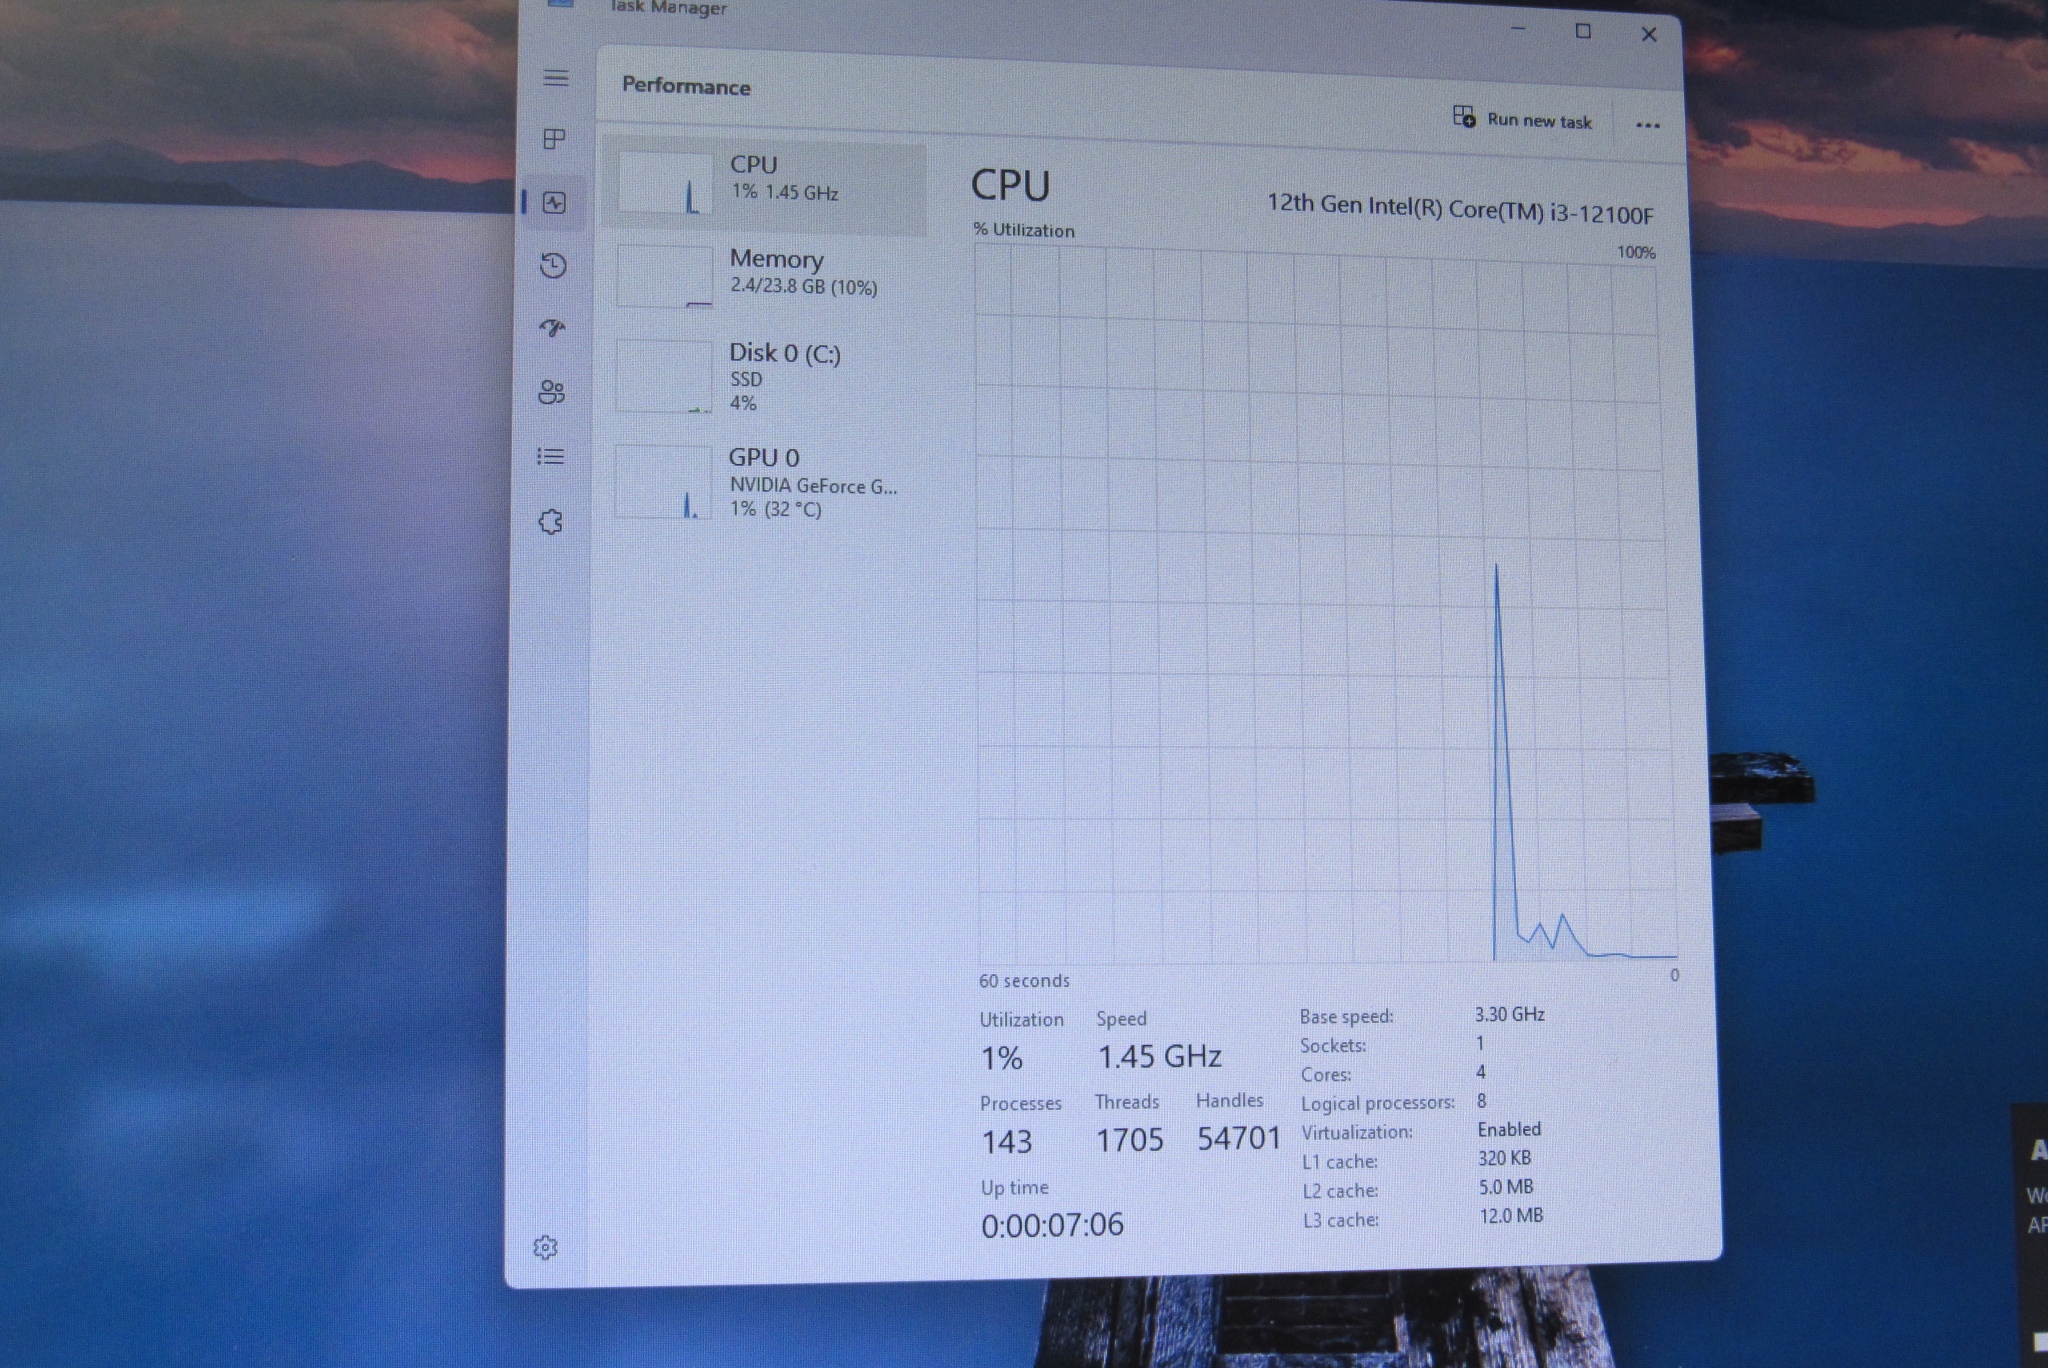Click the 12th Gen Intel Core i3-12100F label
2048x1368 pixels.
pyautogui.click(x=1460, y=208)
